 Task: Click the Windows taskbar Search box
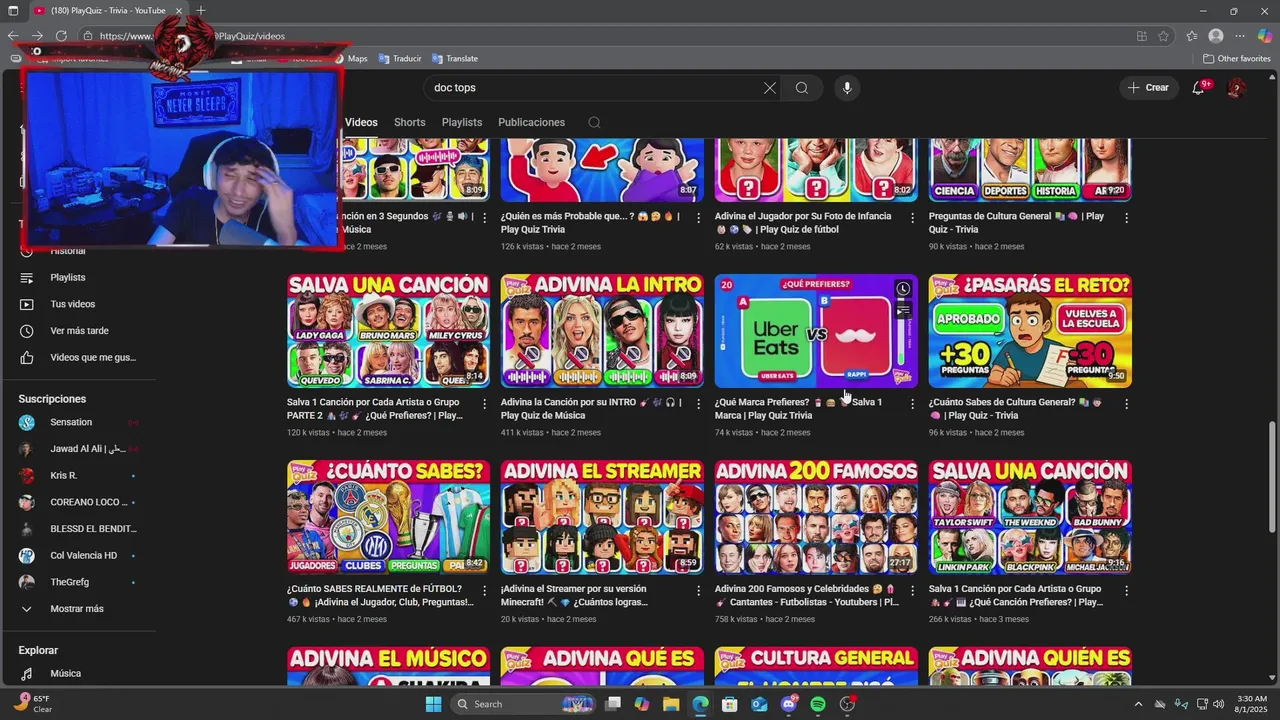click(525, 704)
